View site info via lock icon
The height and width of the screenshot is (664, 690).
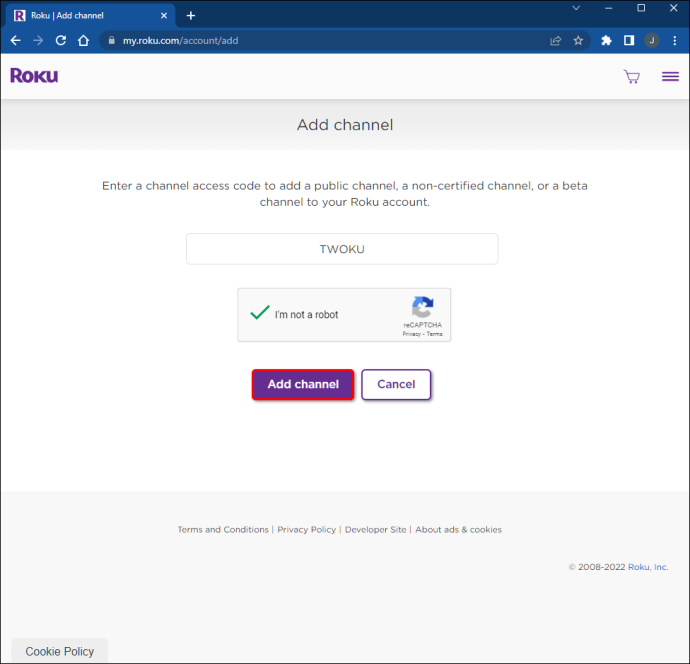click(112, 40)
